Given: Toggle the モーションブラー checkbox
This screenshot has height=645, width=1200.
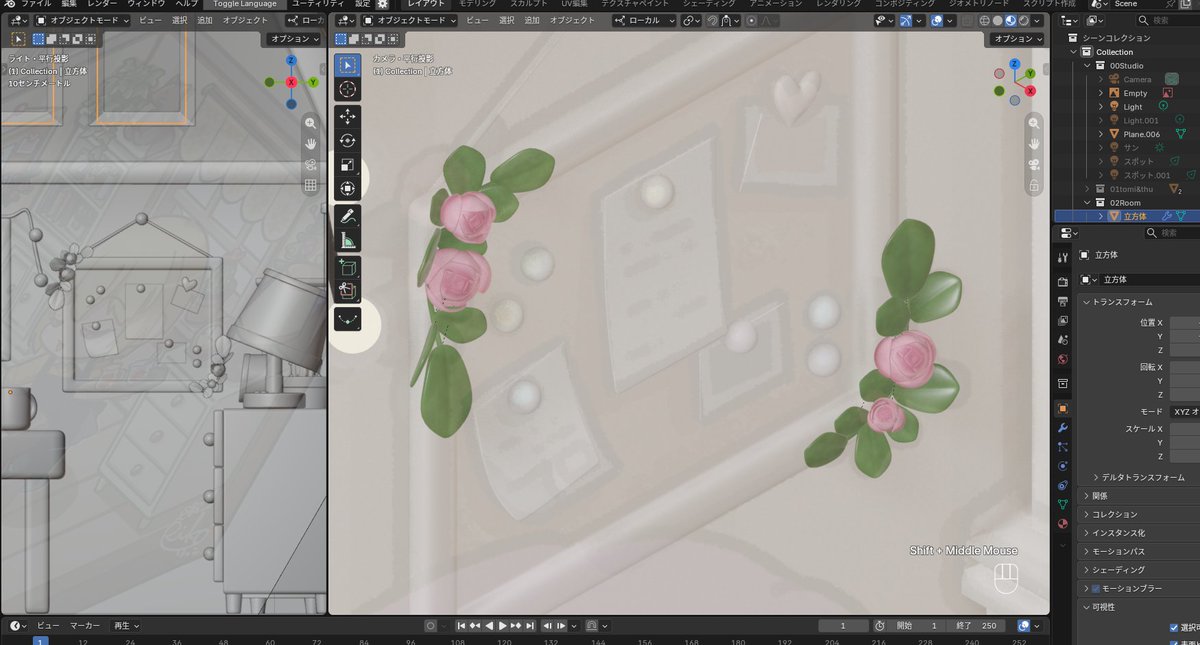Looking at the screenshot, I should tap(1095, 589).
